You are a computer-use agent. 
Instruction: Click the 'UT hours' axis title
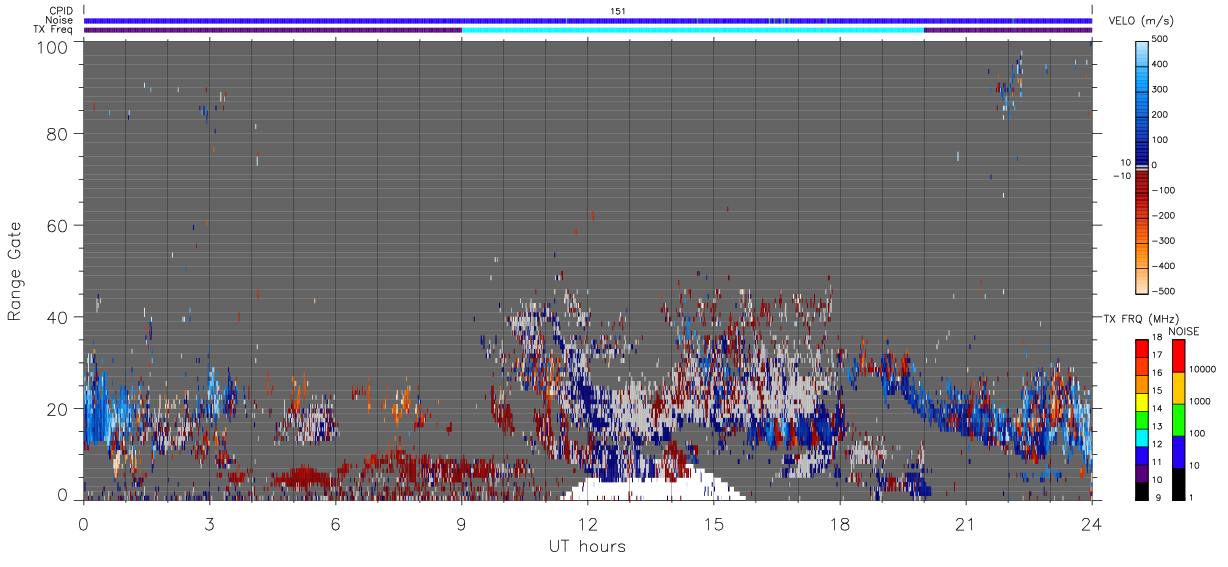[587, 546]
